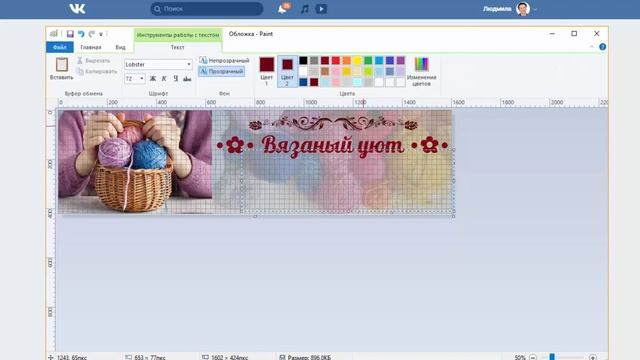
Task: Click Людмила profile avatar
Action: (523, 9)
